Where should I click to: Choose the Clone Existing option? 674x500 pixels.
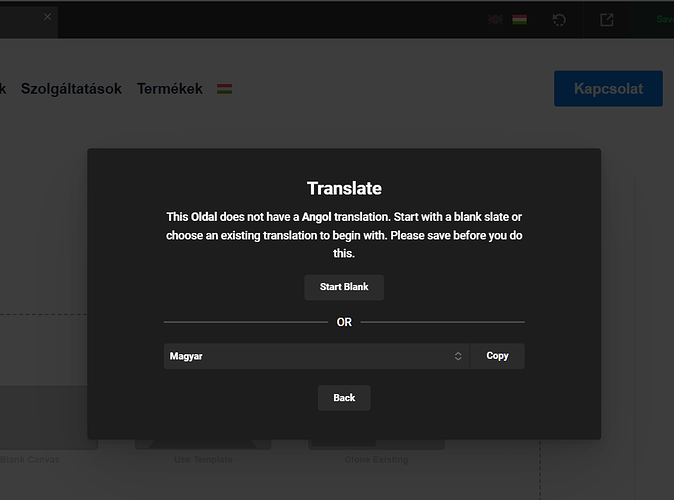pyautogui.click(x=375, y=459)
